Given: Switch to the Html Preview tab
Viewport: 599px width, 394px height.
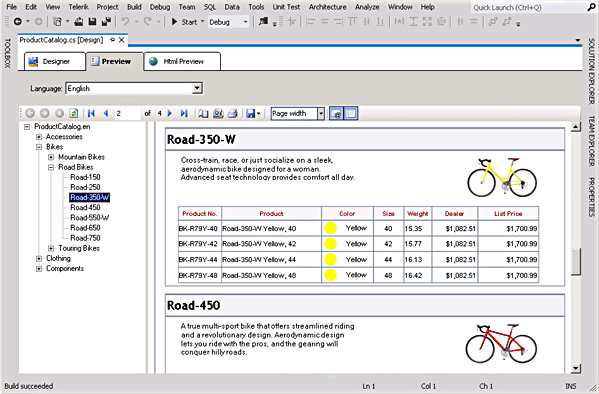Looking at the screenshot, I should [x=182, y=62].
